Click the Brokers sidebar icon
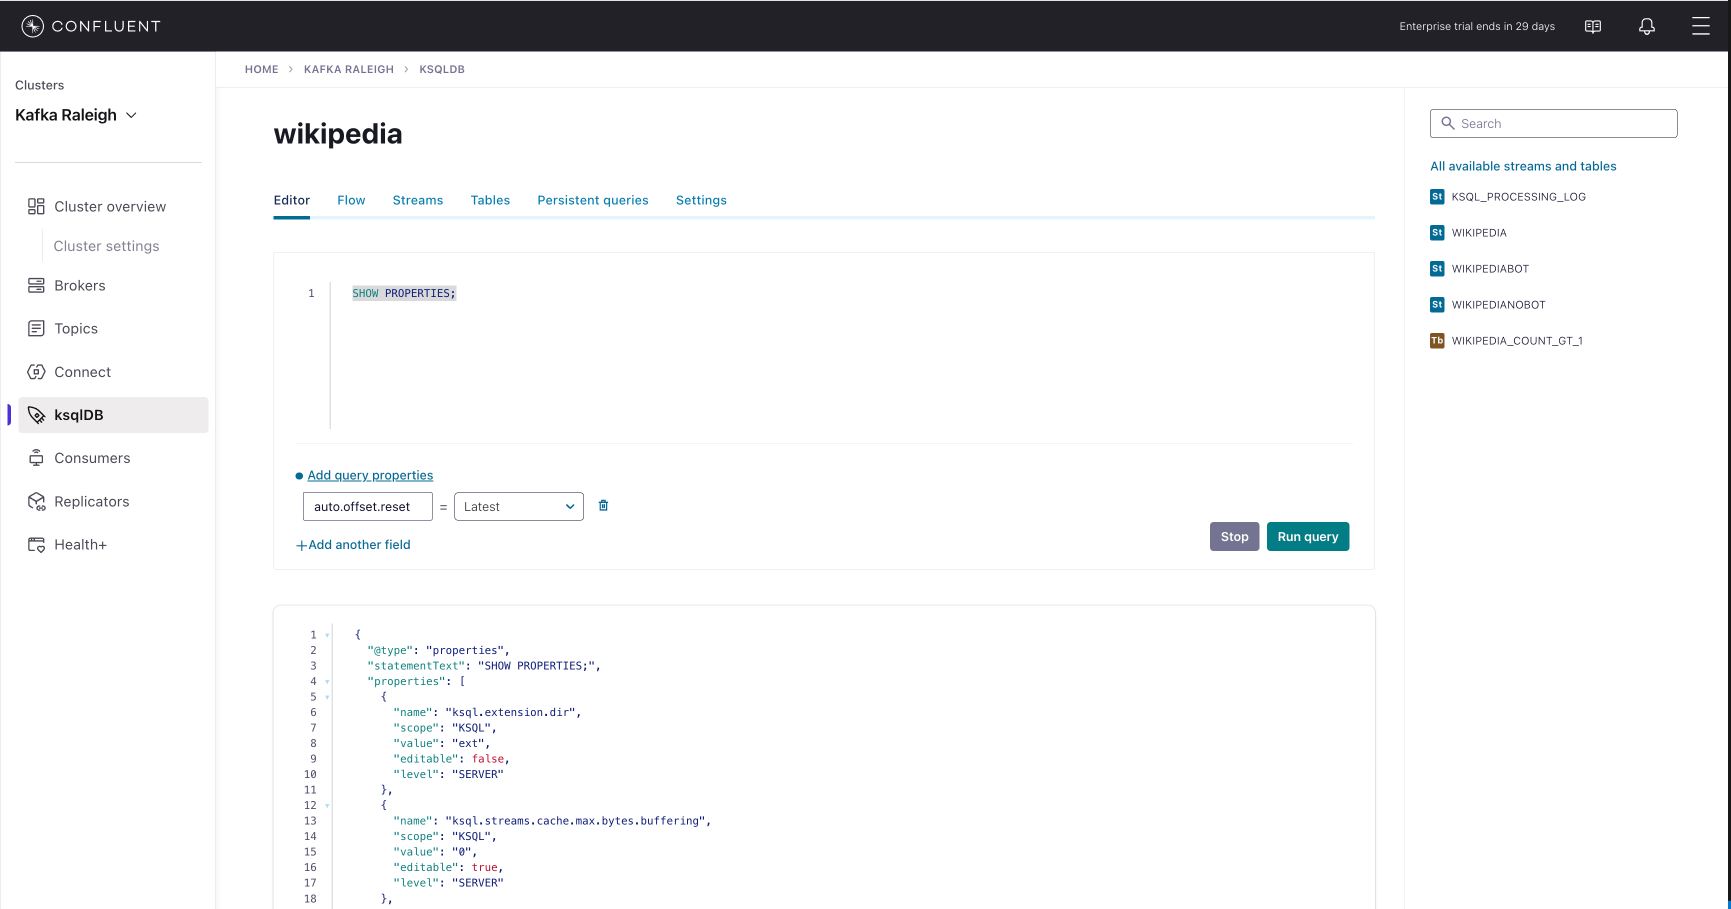This screenshot has height=909, width=1731. coord(36,286)
